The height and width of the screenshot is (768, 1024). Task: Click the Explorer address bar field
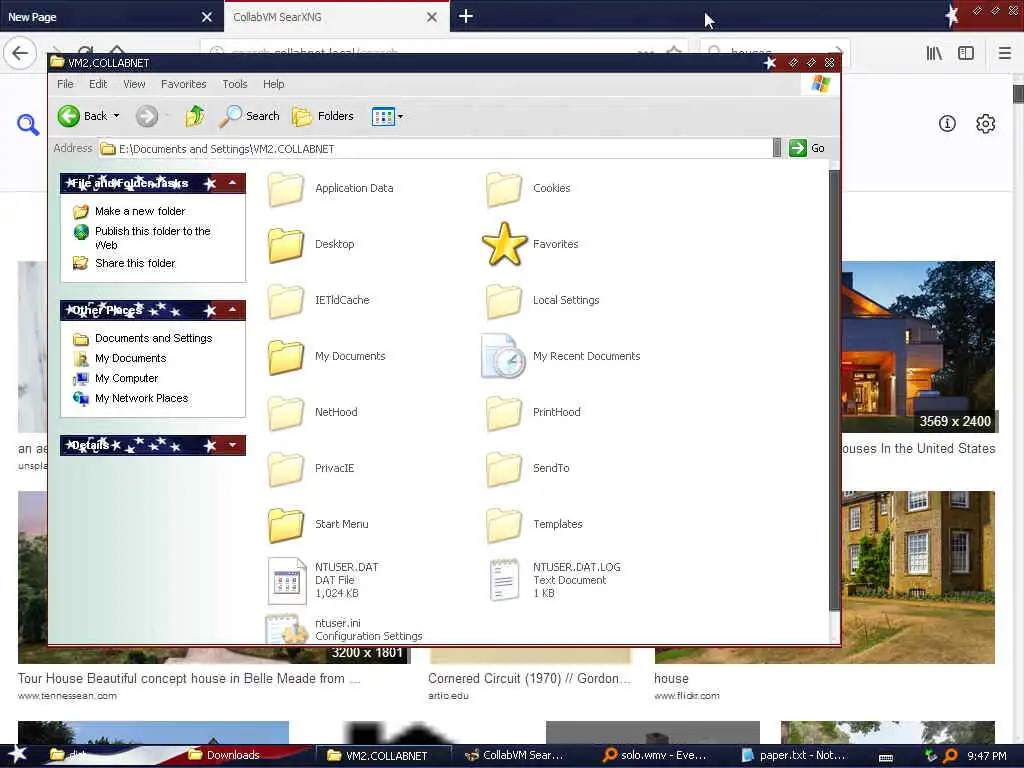pos(436,149)
